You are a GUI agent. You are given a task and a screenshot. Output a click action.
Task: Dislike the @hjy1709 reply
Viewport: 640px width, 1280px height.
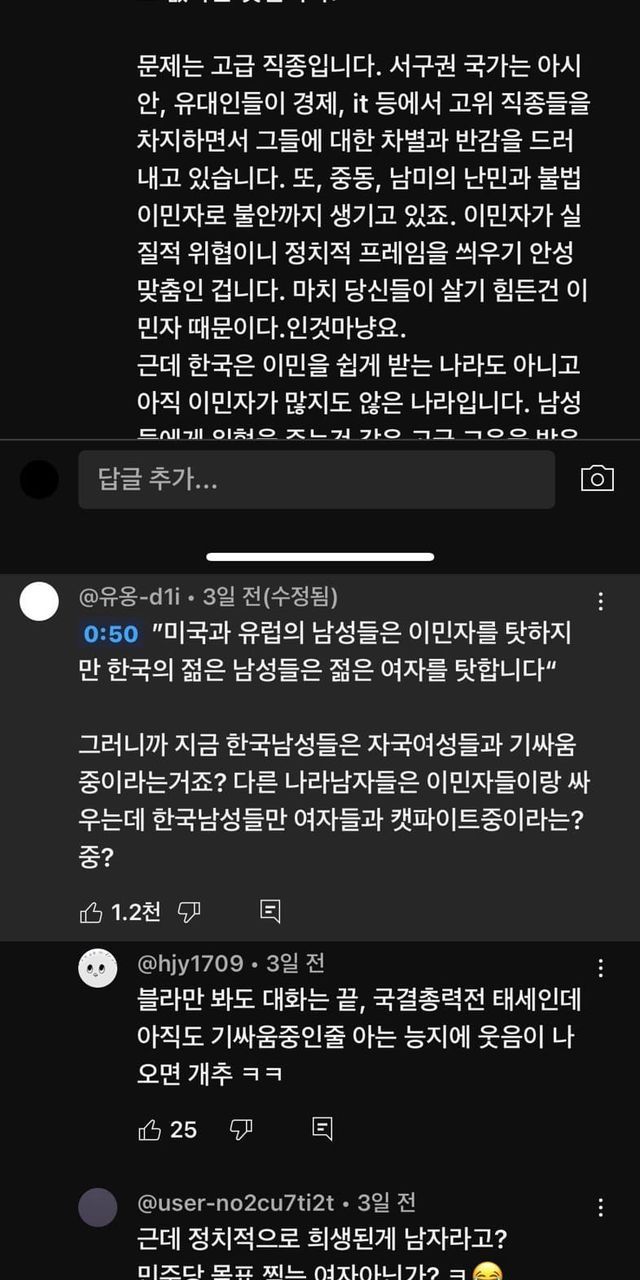241,1130
